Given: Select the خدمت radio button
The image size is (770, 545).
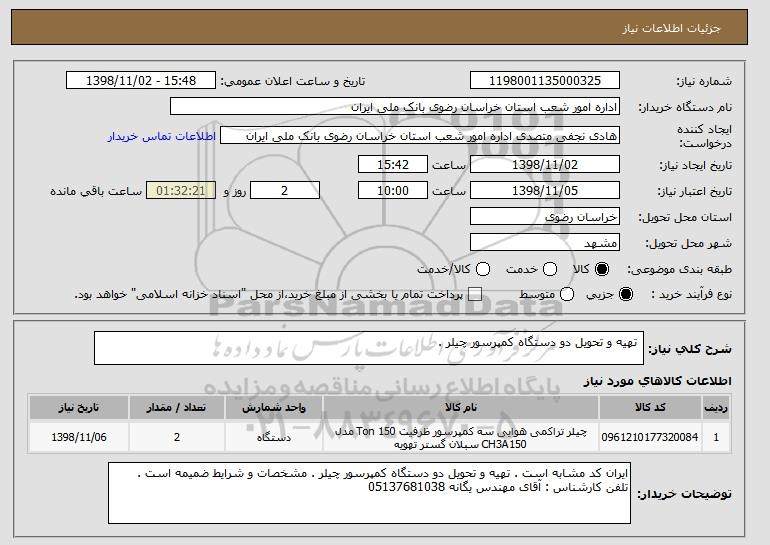Looking at the screenshot, I should 550,269.
